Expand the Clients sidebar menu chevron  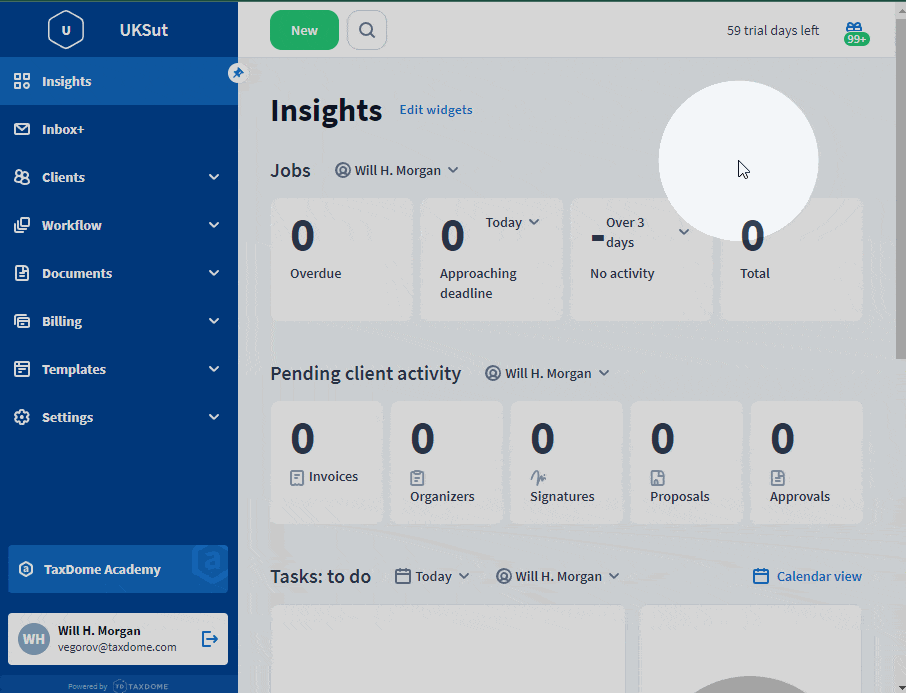(213, 177)
